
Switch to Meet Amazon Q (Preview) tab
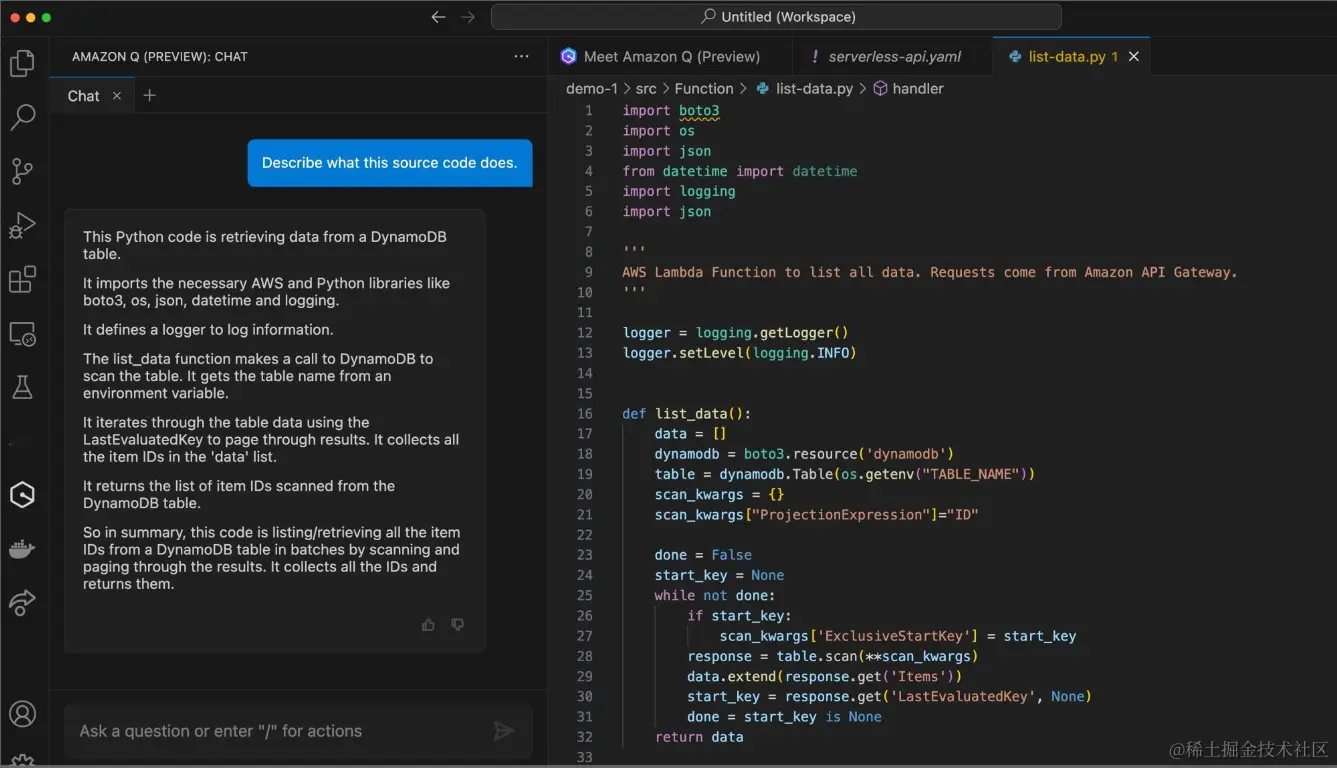pos(671,57)
